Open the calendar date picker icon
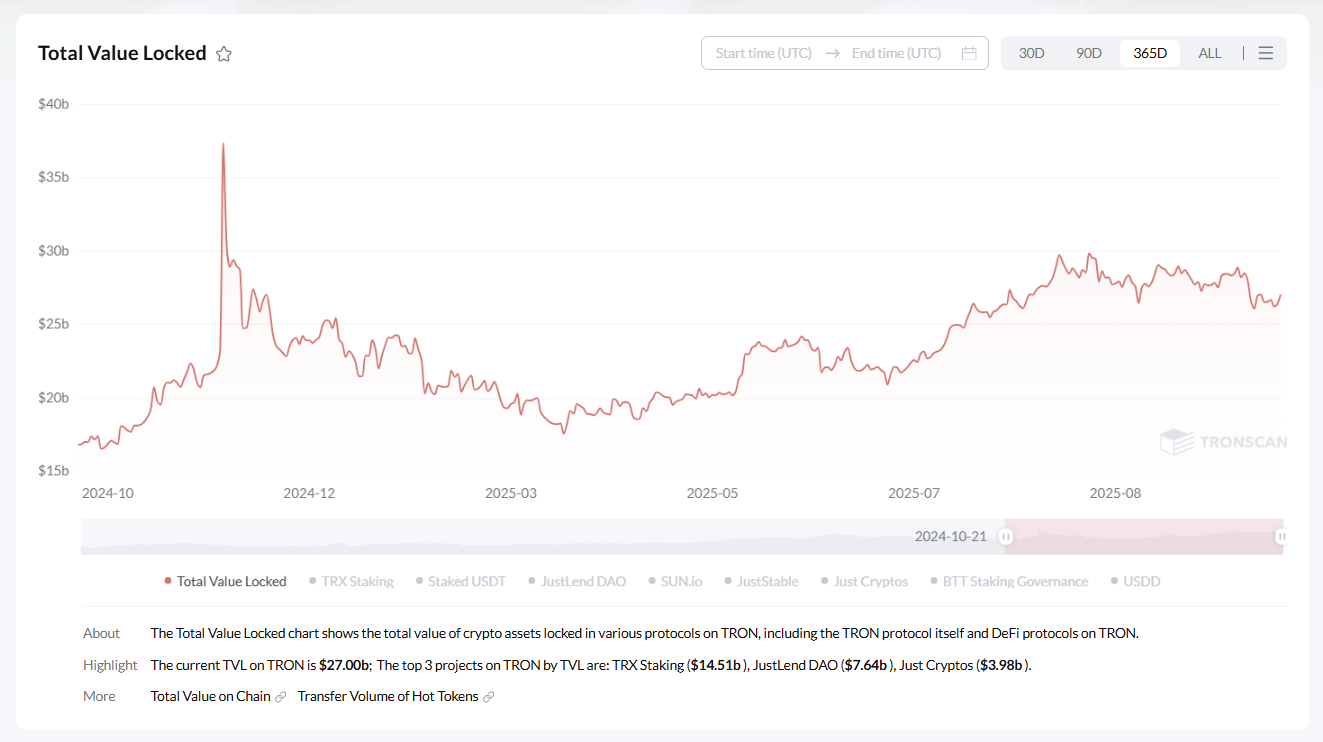Viewport: 1323px width, 742px height. pyautogui.click(x=968, y=53)
